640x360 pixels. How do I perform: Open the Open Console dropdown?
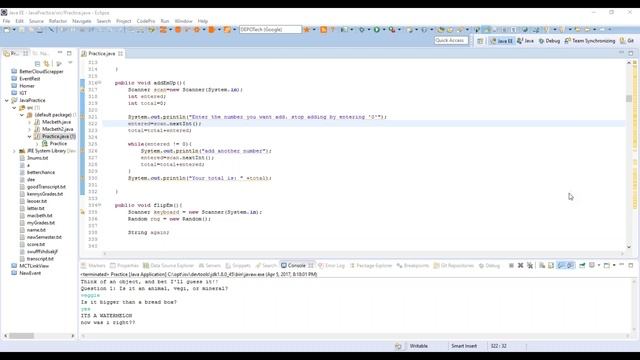[614, 265]
